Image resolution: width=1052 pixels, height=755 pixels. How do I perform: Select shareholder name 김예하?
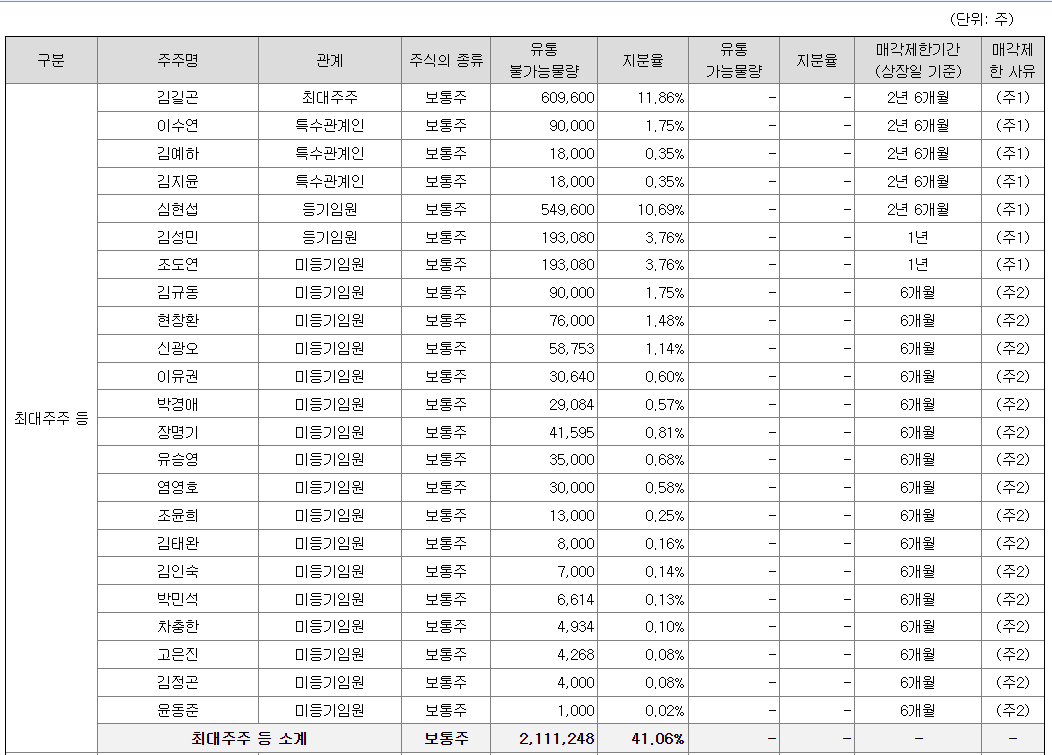point(178,154)
